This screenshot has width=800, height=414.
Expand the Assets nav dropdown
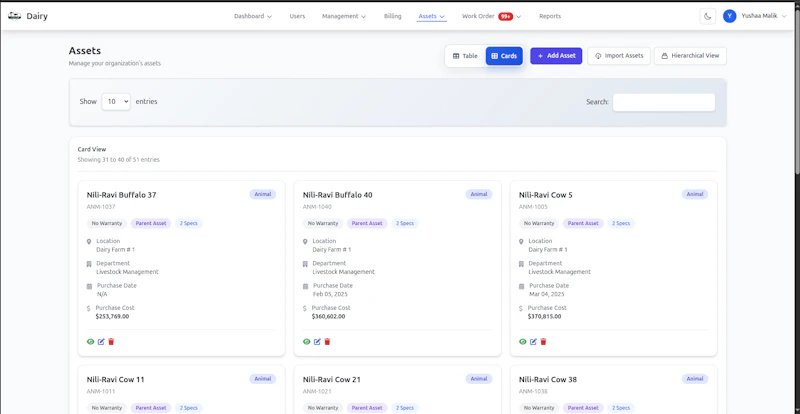(x=432, y=16)
